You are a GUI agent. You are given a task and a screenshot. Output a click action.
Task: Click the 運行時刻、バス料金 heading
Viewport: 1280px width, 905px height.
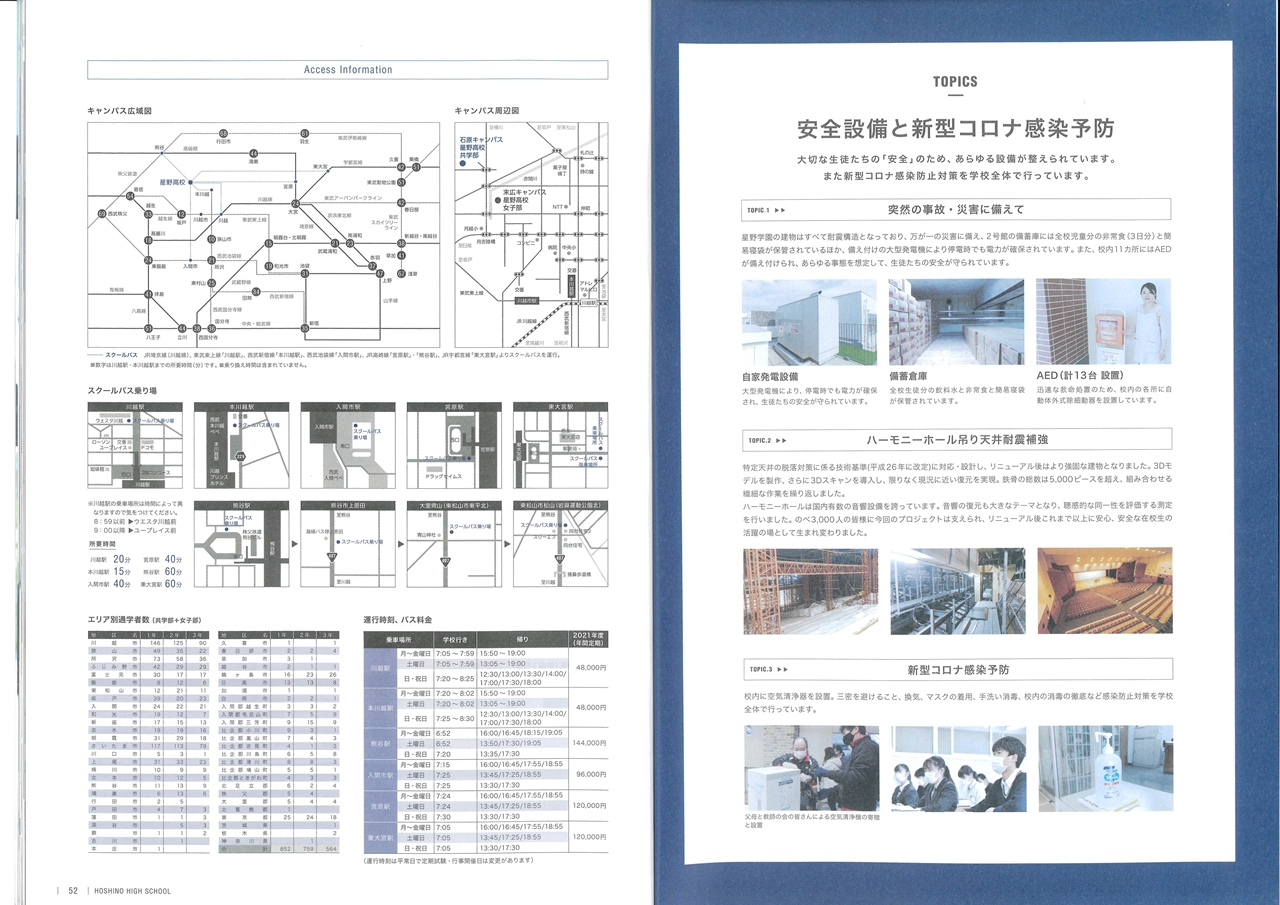(398, 620)
